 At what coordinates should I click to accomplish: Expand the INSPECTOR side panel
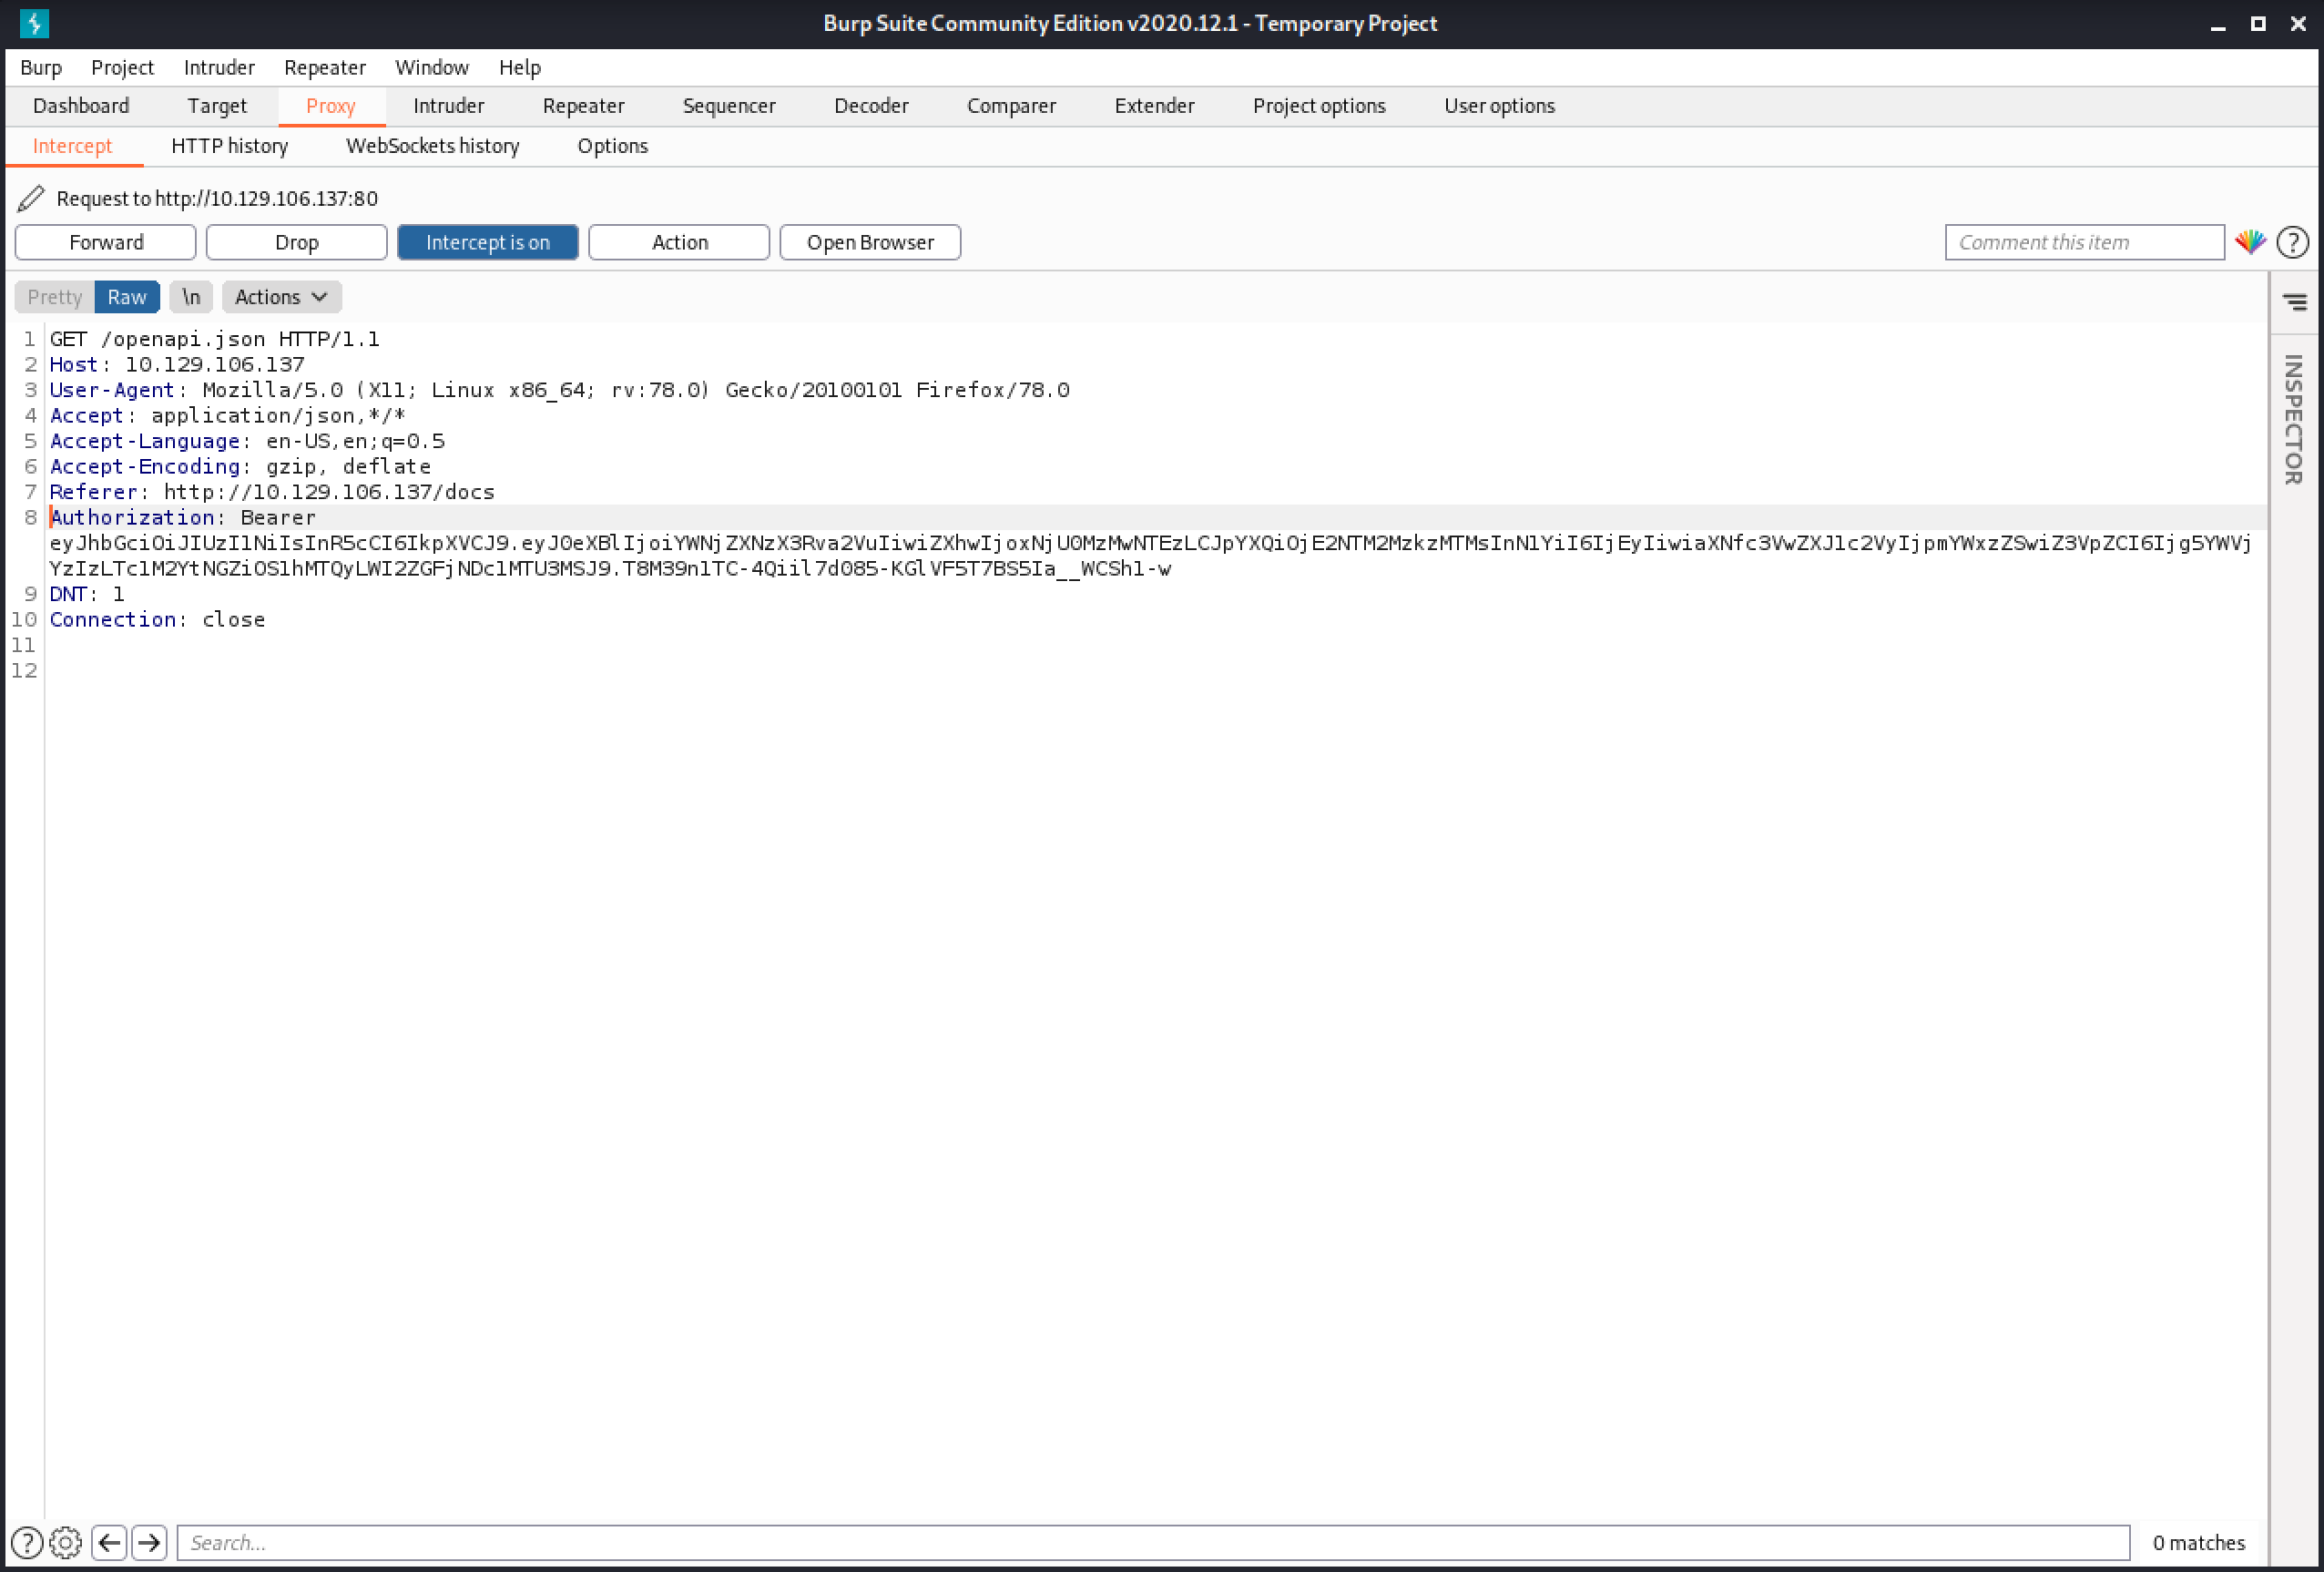click(2294, 420)
